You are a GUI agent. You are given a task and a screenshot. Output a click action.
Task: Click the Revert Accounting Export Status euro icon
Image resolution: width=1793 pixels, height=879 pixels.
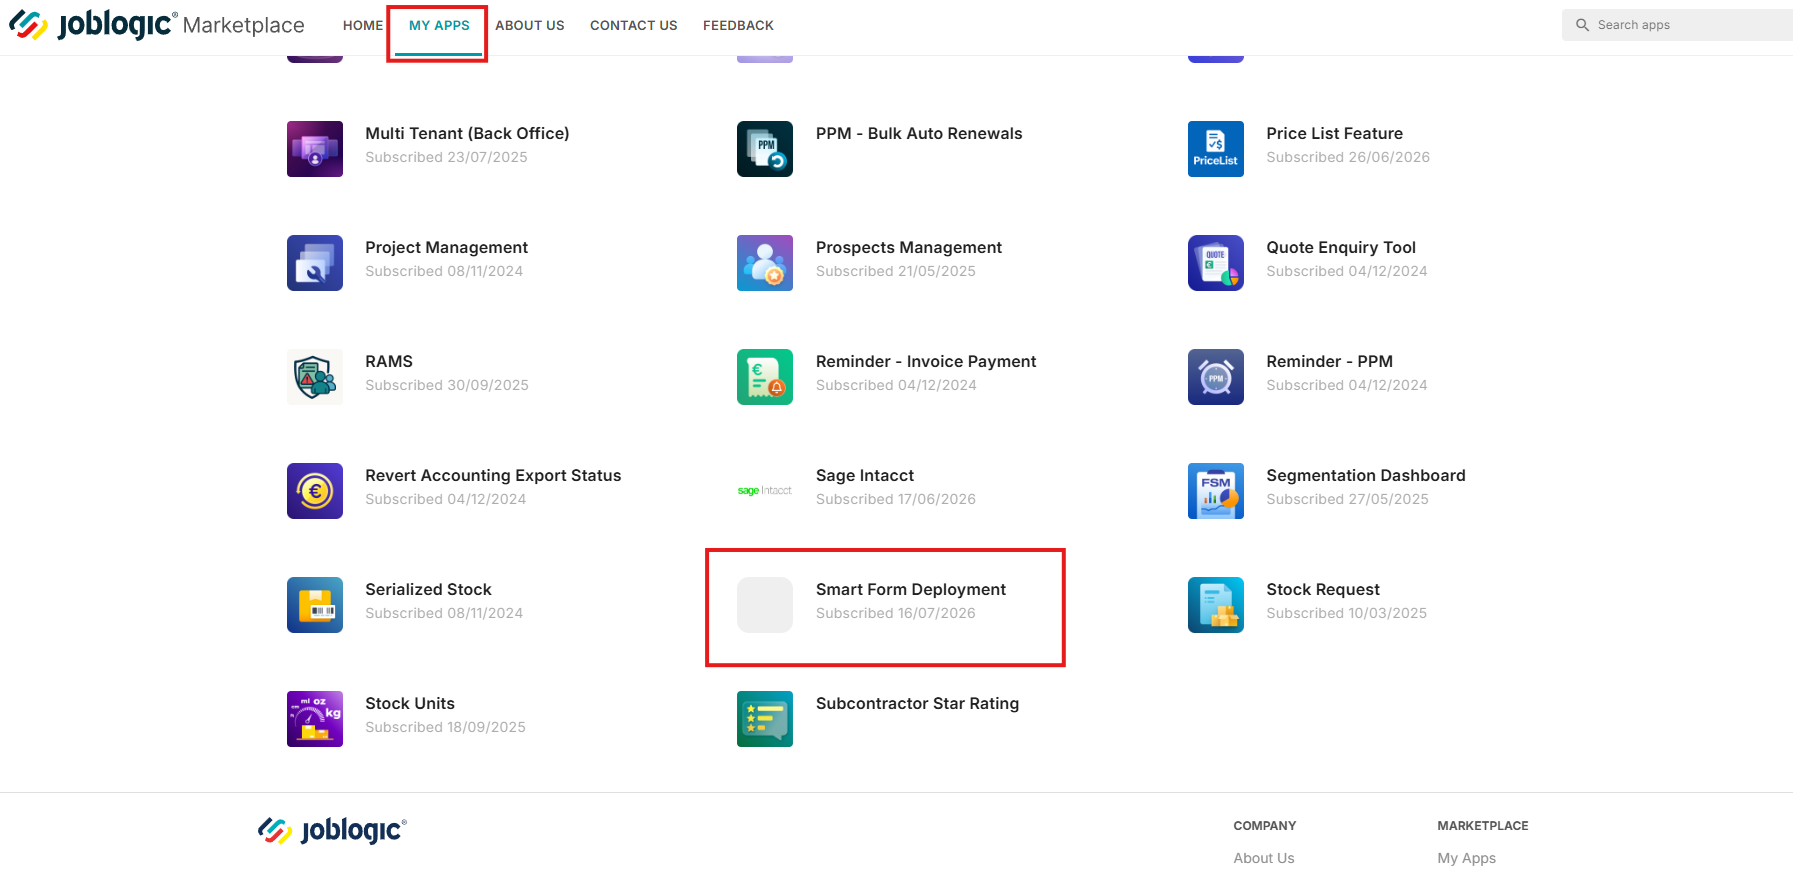pos(315,491)
